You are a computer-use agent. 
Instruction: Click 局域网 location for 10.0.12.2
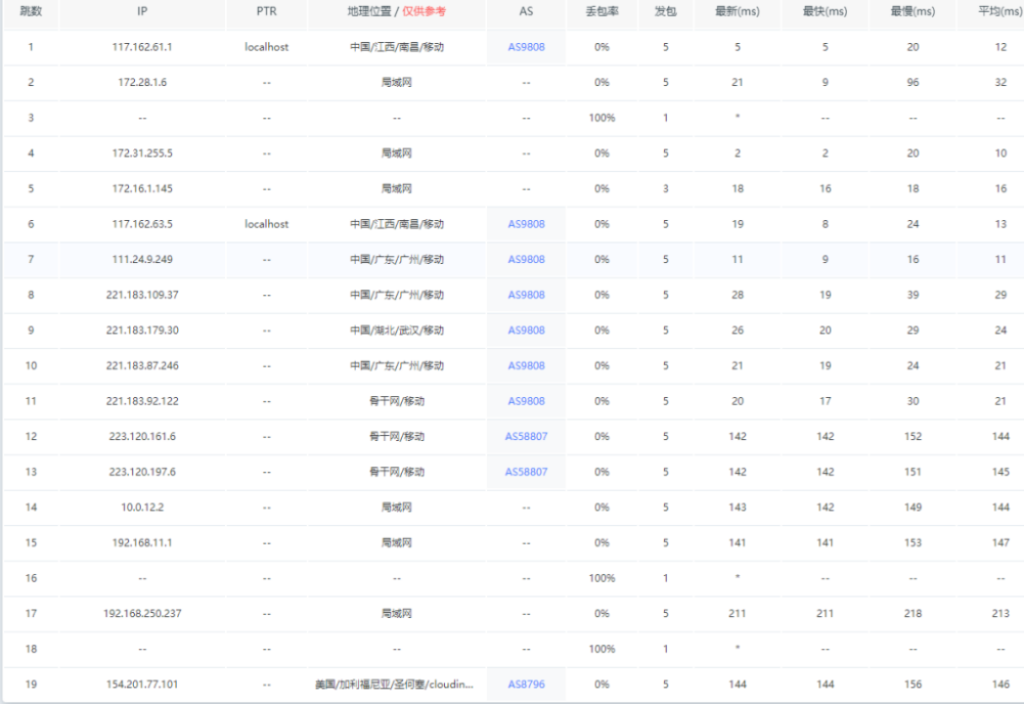pos(396,507)
